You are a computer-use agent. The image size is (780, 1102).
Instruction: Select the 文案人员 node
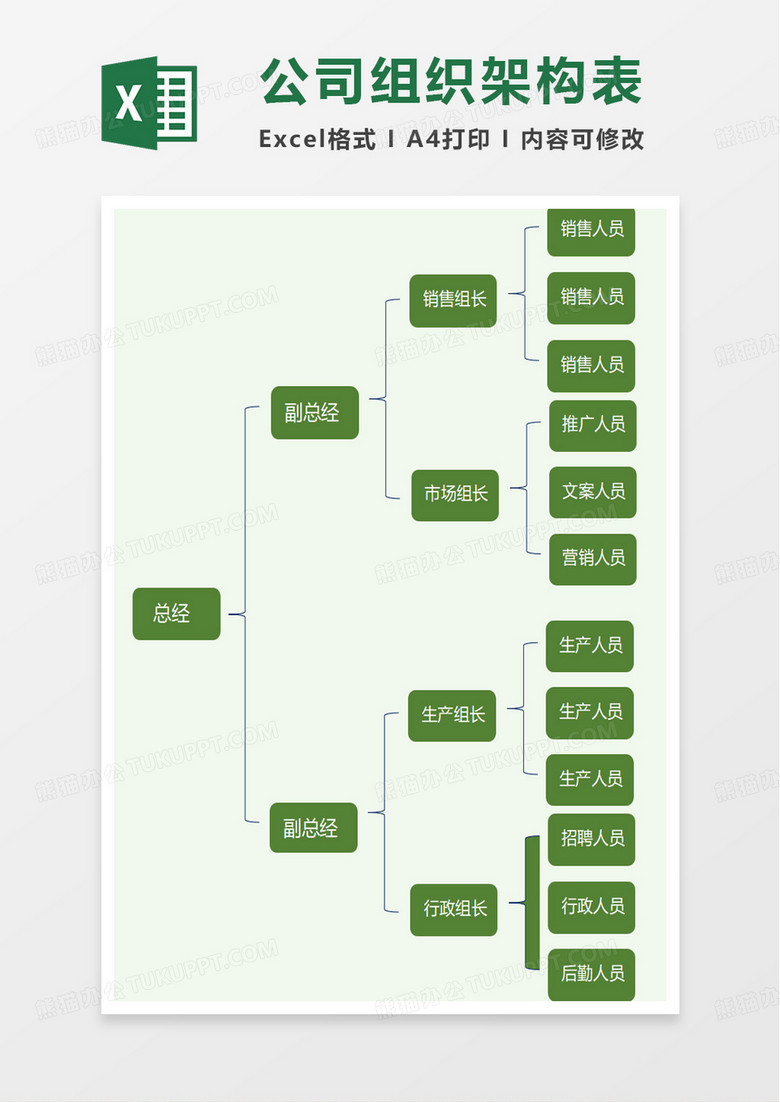pos(593,492)
